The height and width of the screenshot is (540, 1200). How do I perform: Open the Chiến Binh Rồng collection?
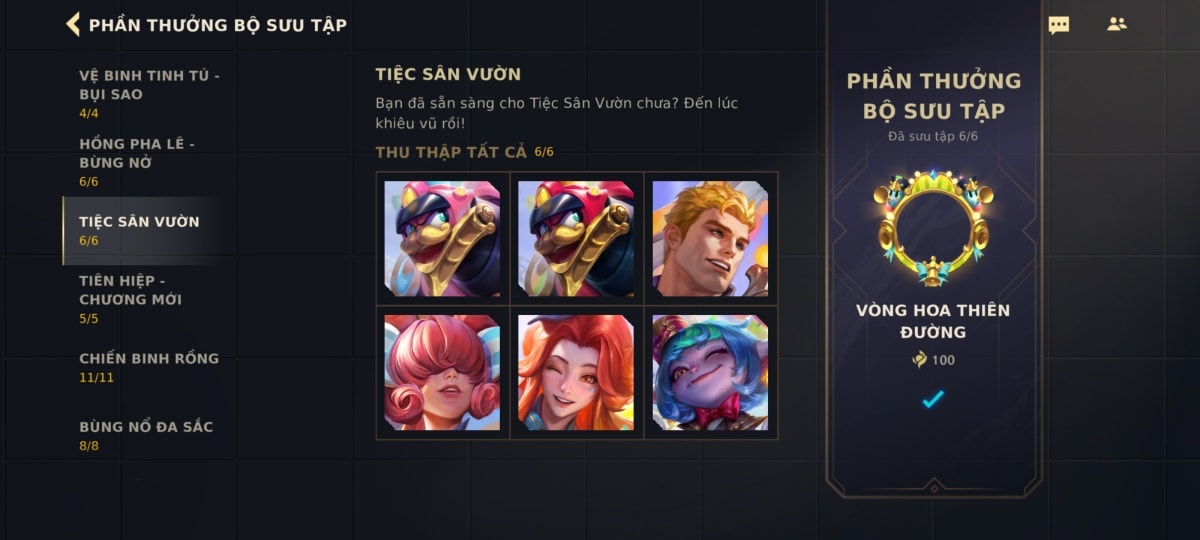(x=150, y=367)
